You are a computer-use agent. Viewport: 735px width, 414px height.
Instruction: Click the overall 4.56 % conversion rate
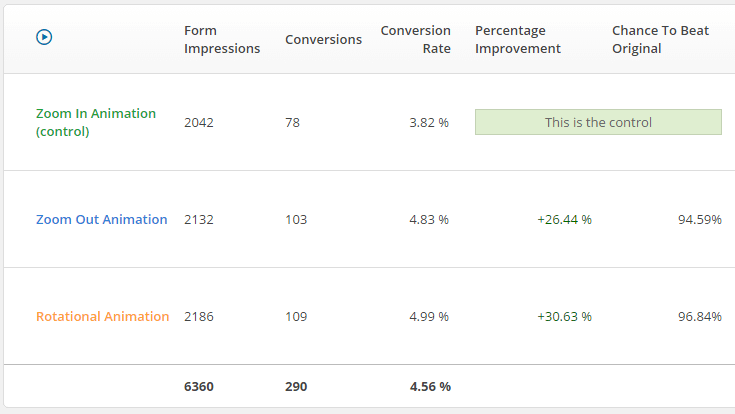430,386
